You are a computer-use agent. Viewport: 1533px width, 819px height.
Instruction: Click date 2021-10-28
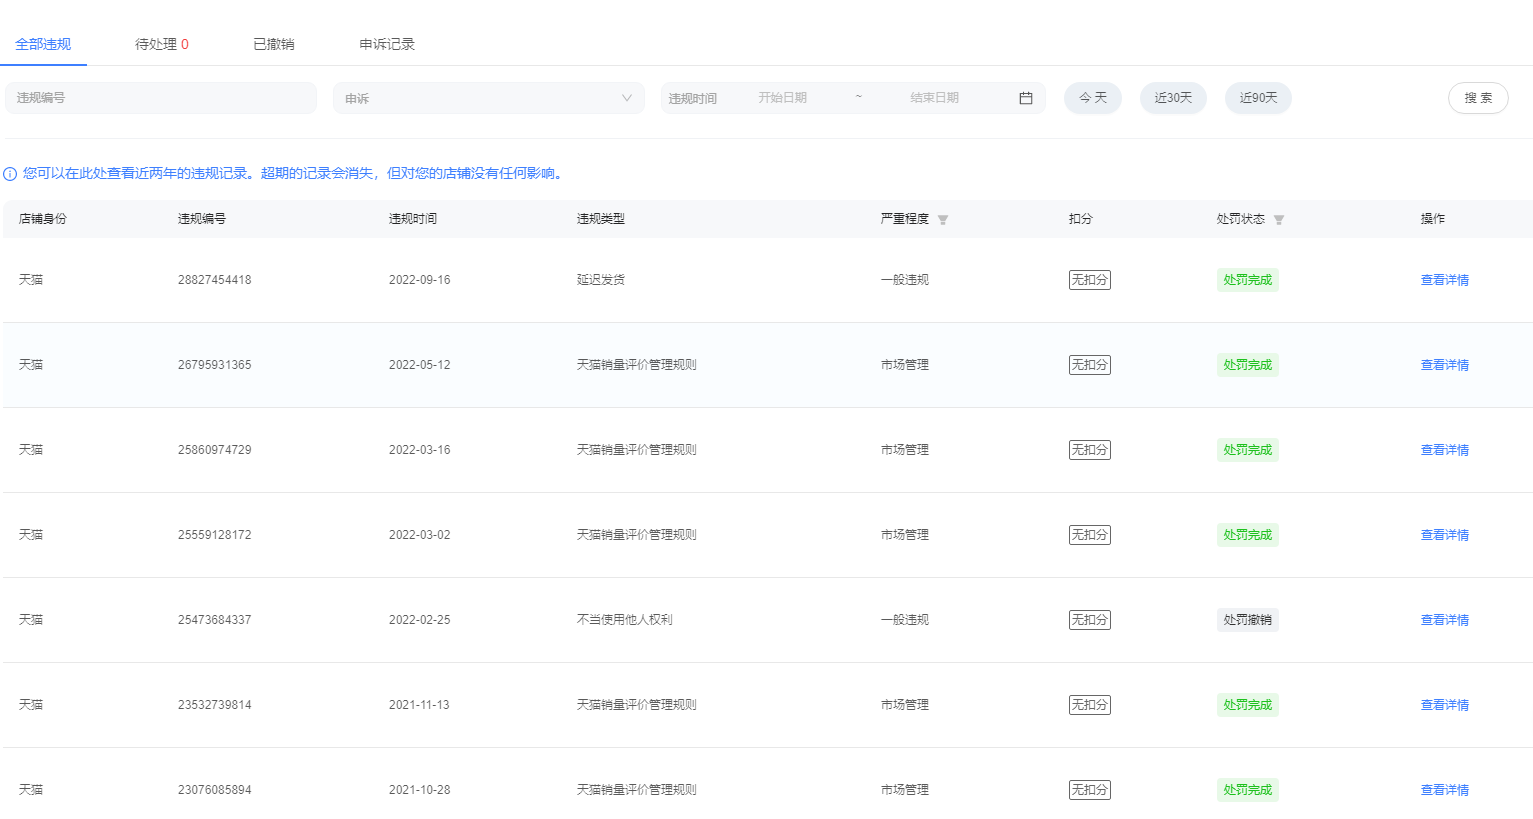coord(420,790)
